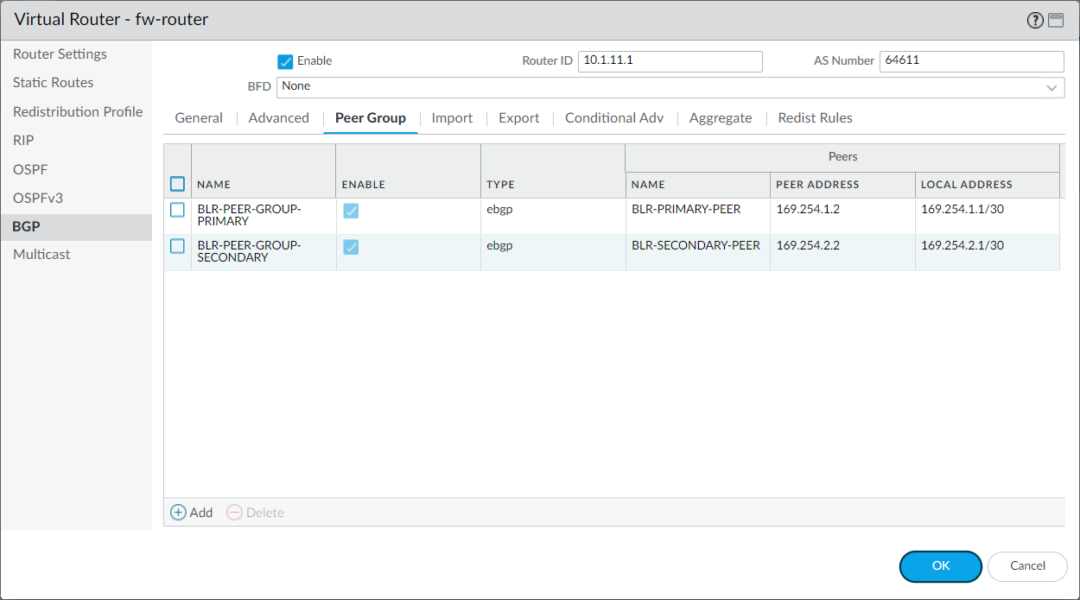Open the help question mark icon
Image resolution: width=1080 pixels, height=600 pixels.
[x=1035, y=19]
